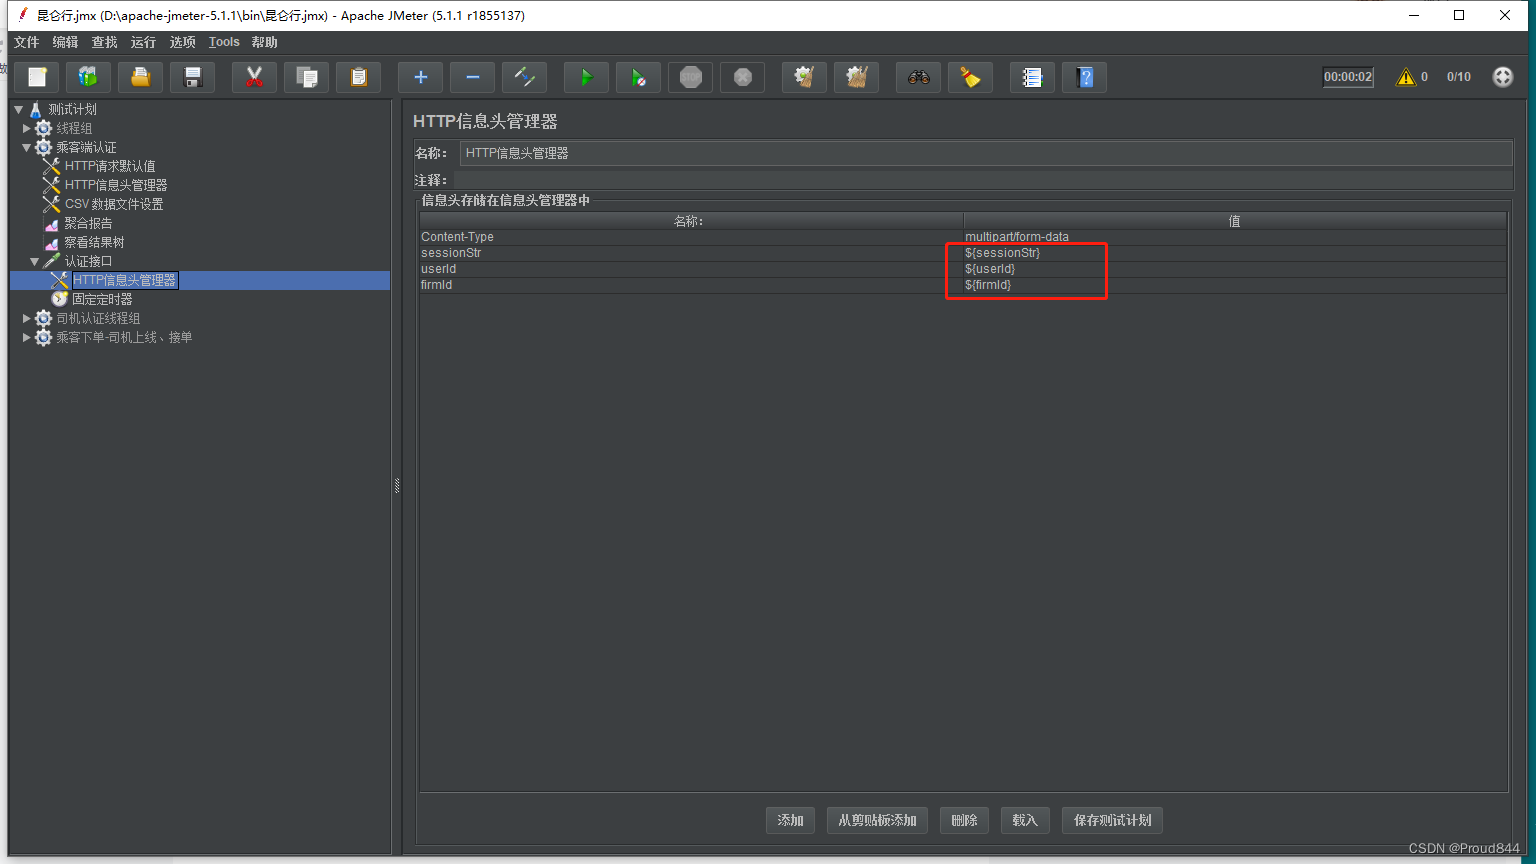The image size is (1536, 864).
Task: Clear all results with double broom icon
Action: coord(857,77)
